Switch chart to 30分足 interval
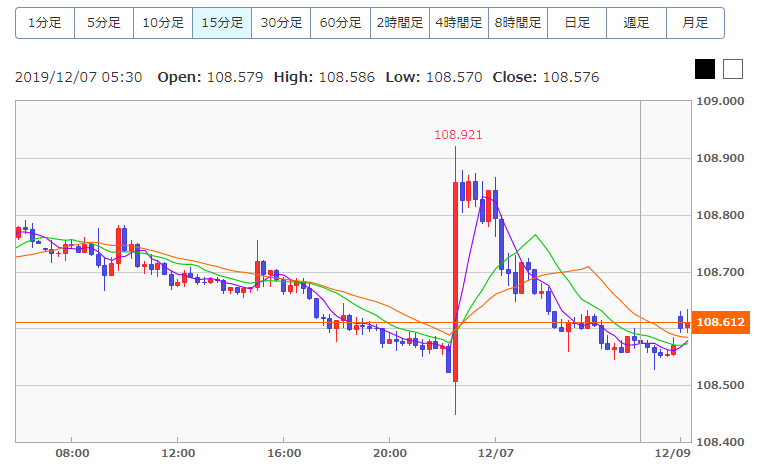 [281, 22]
